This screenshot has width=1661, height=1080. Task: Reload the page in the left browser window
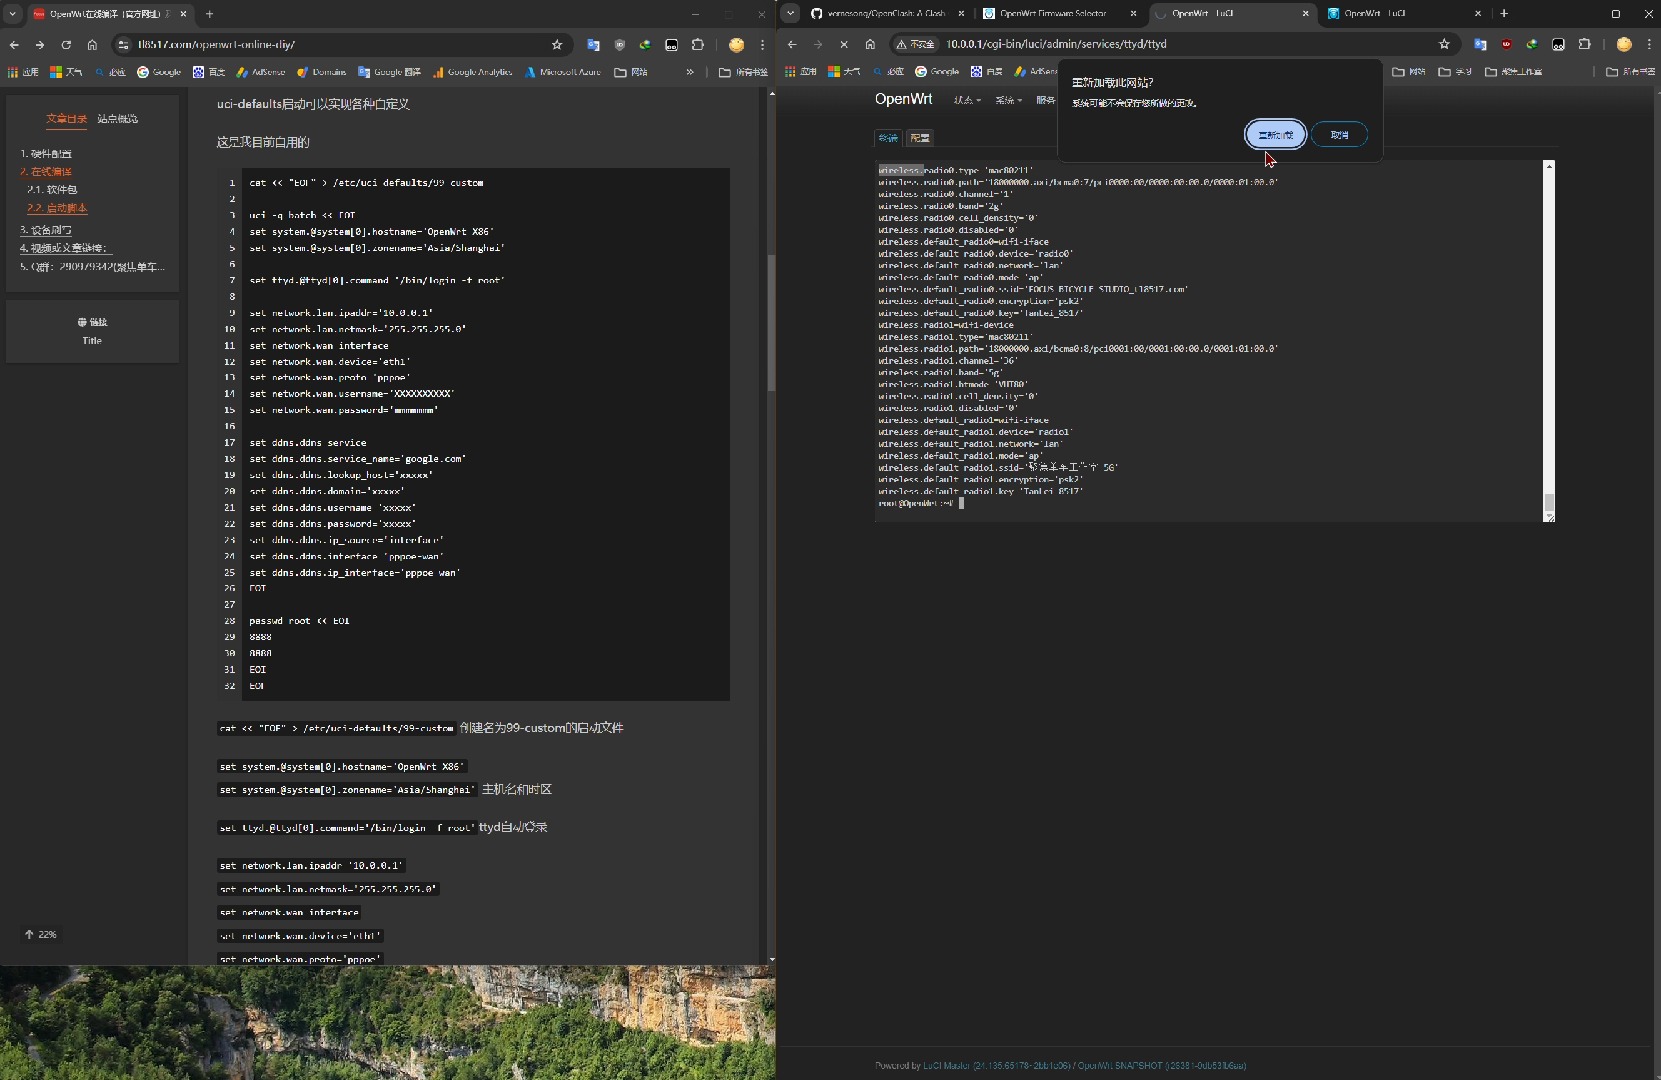66,45
